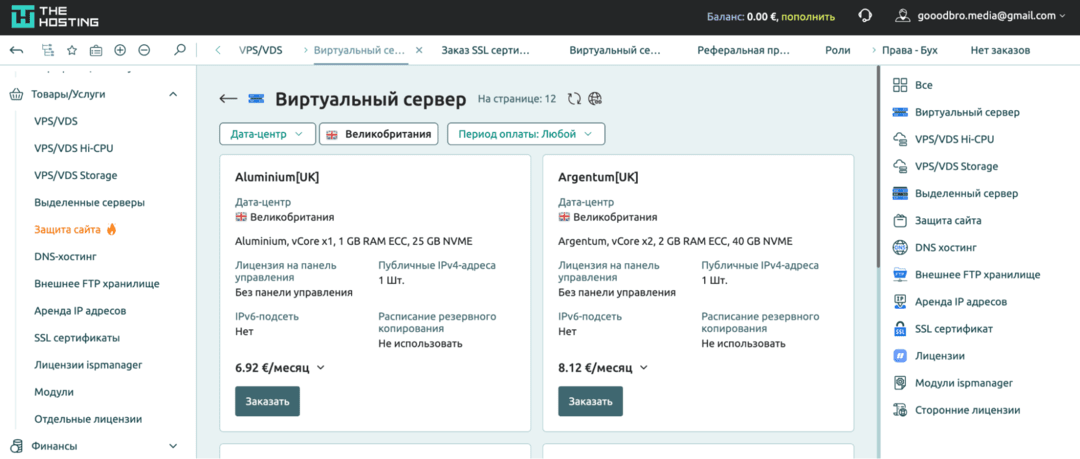Click globe icon near page title
This screenshot has width=1080, height=459.
pos(595,99)
